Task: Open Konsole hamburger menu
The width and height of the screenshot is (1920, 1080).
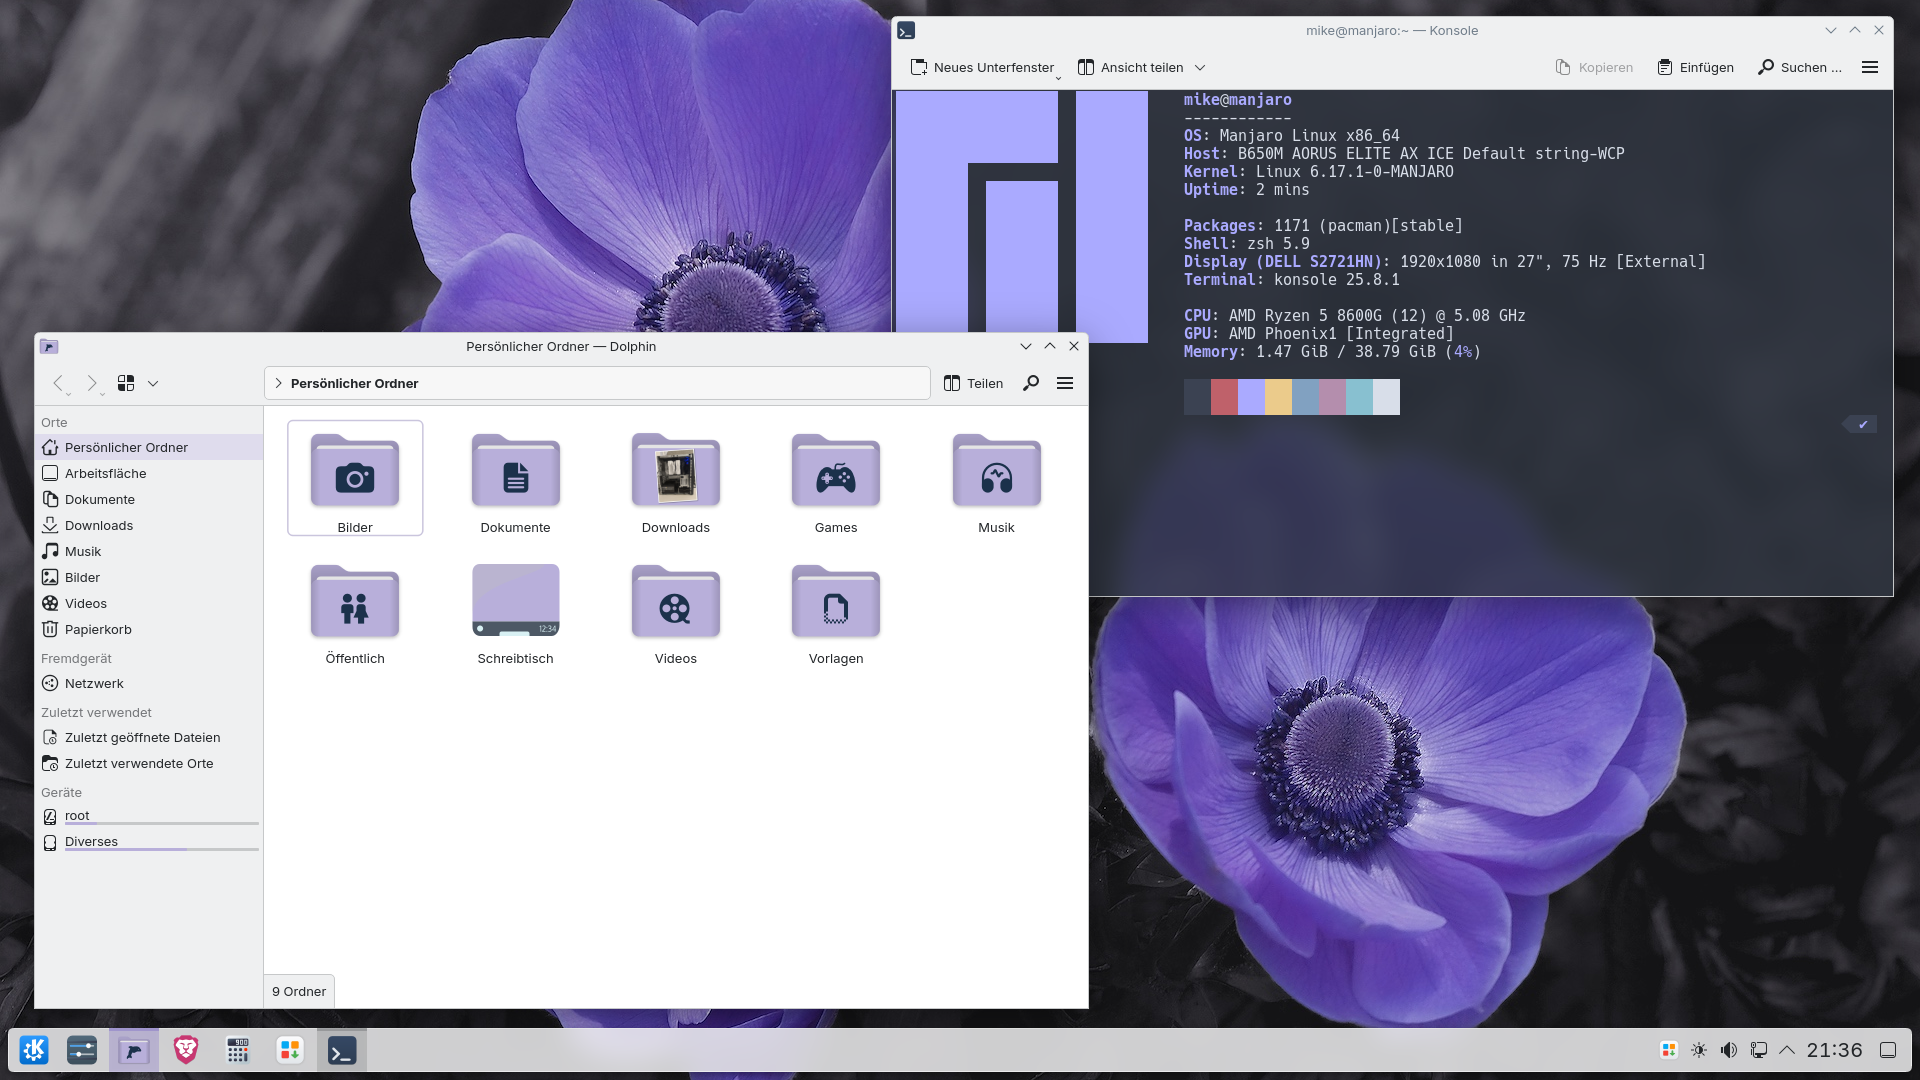Action: 1870,67
